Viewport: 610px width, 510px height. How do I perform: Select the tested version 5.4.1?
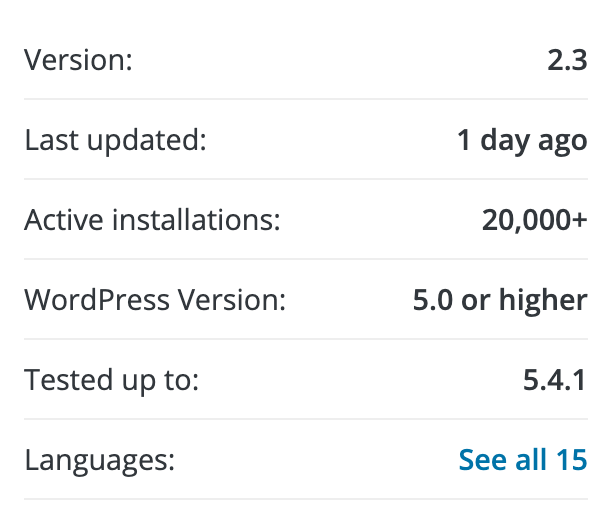pos(552,380)
